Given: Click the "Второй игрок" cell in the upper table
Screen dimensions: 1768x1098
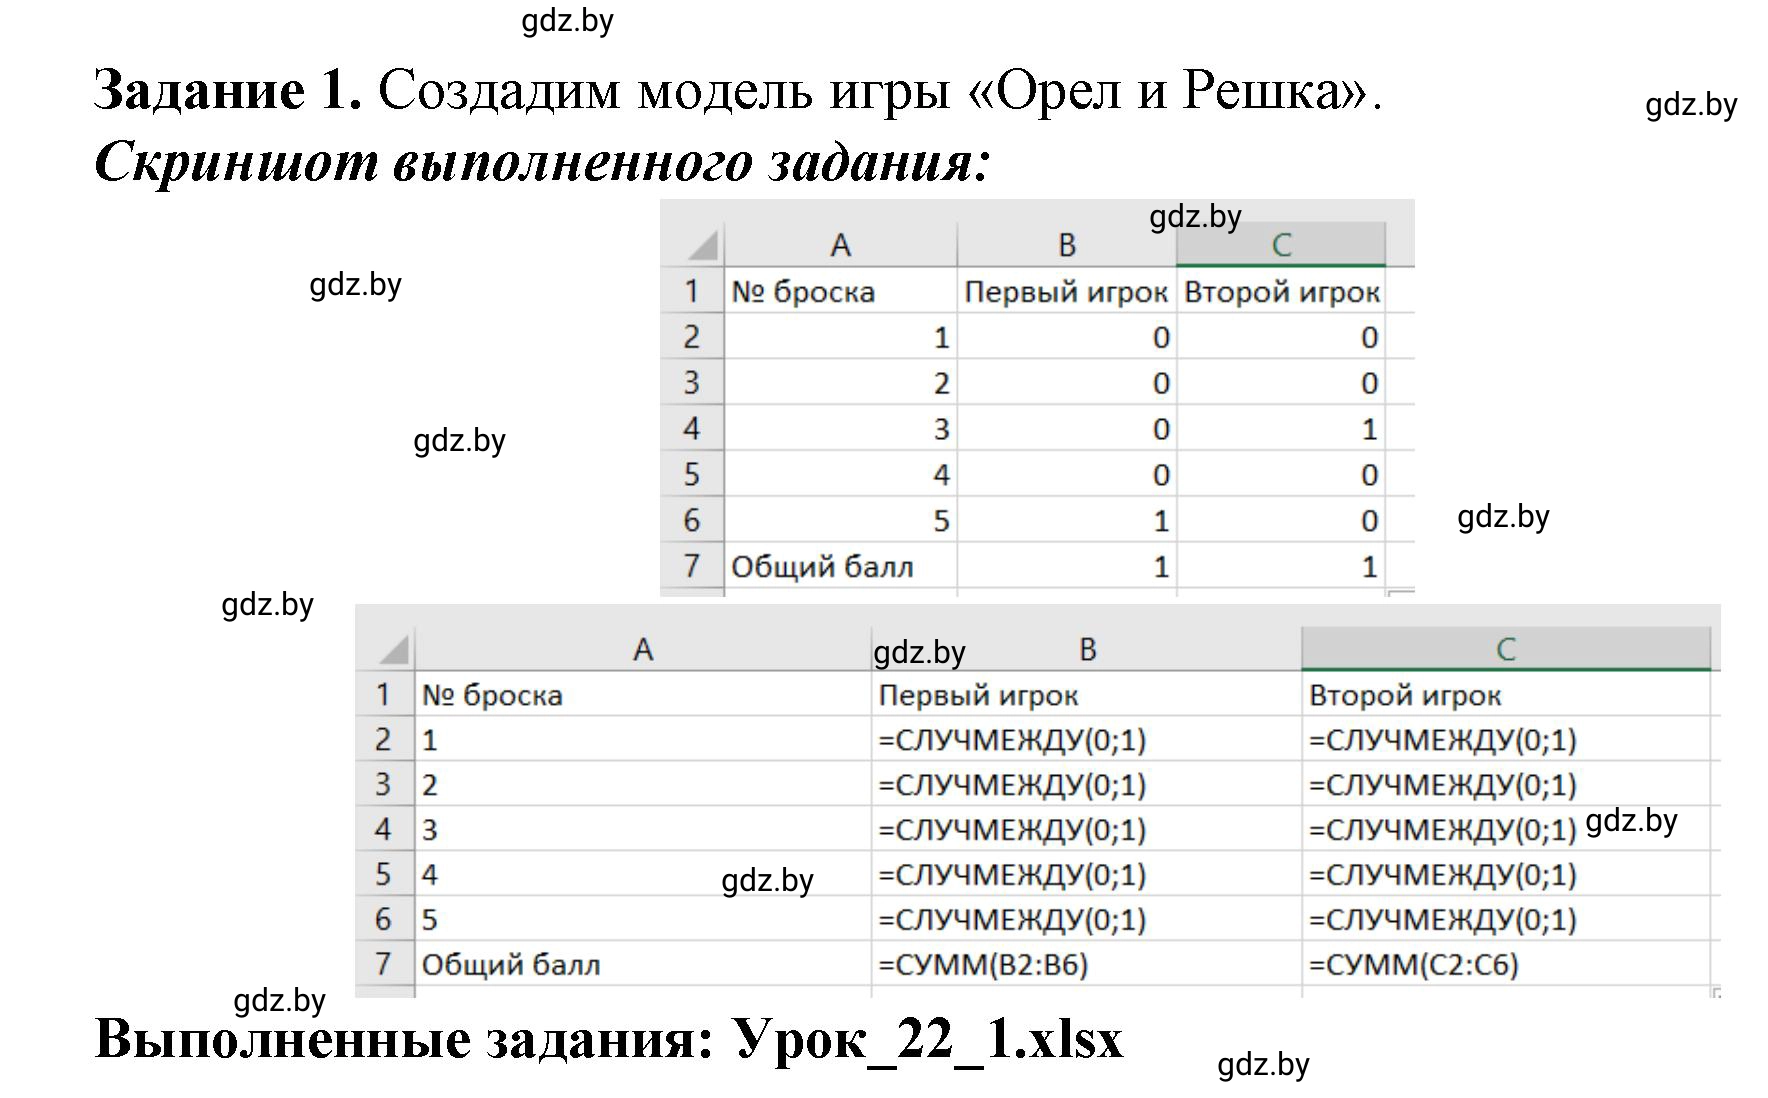Looking at the screenshot, I should click(x=1281, y=290).
